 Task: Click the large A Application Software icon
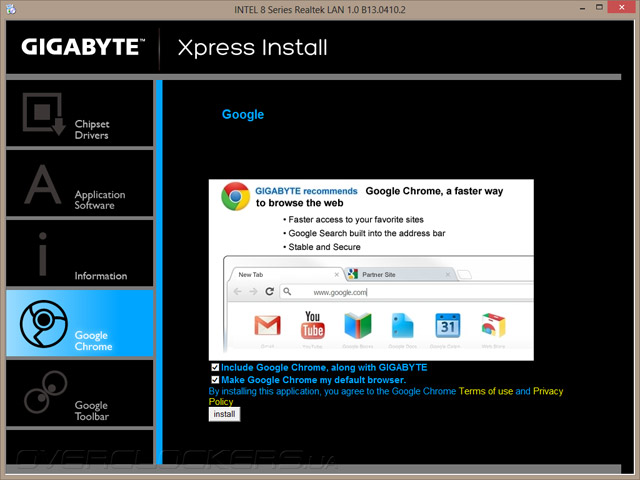[x=43, y=184]
